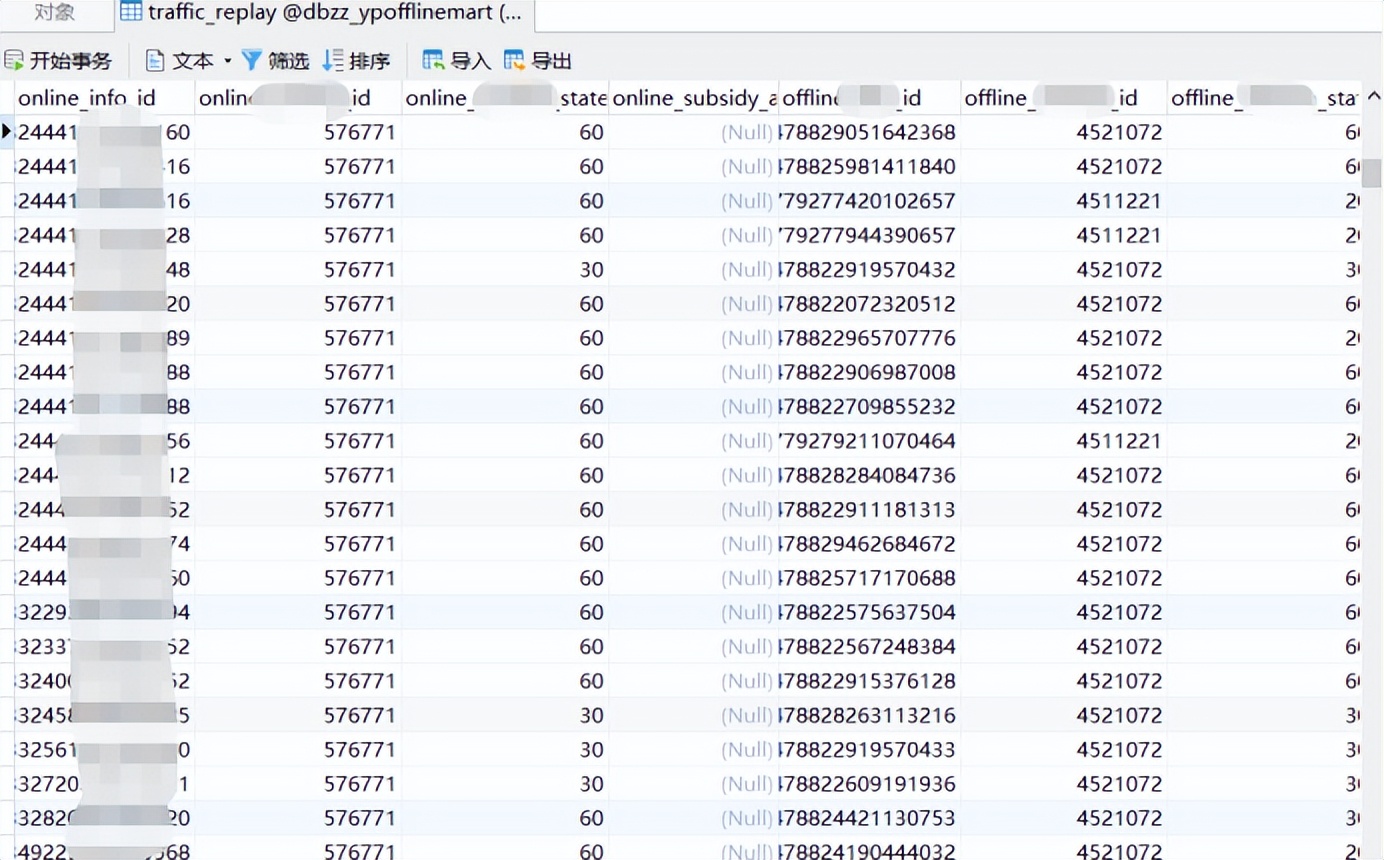Image resolution: width=1384 pixels, height=860 pixels.
Task: Click the online_subsidy_a column header
Action: [694, 98]
